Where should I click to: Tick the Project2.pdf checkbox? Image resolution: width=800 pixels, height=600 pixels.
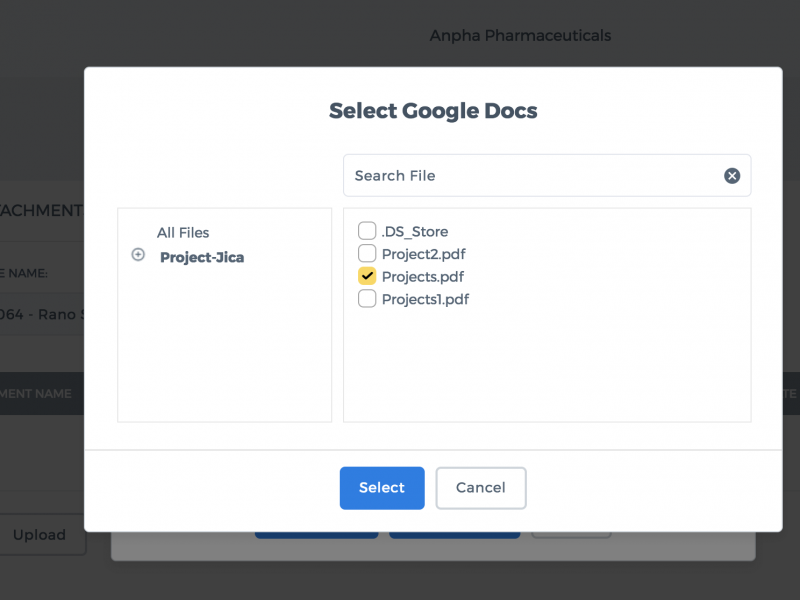pyautogui.click(x=367, y=253)
